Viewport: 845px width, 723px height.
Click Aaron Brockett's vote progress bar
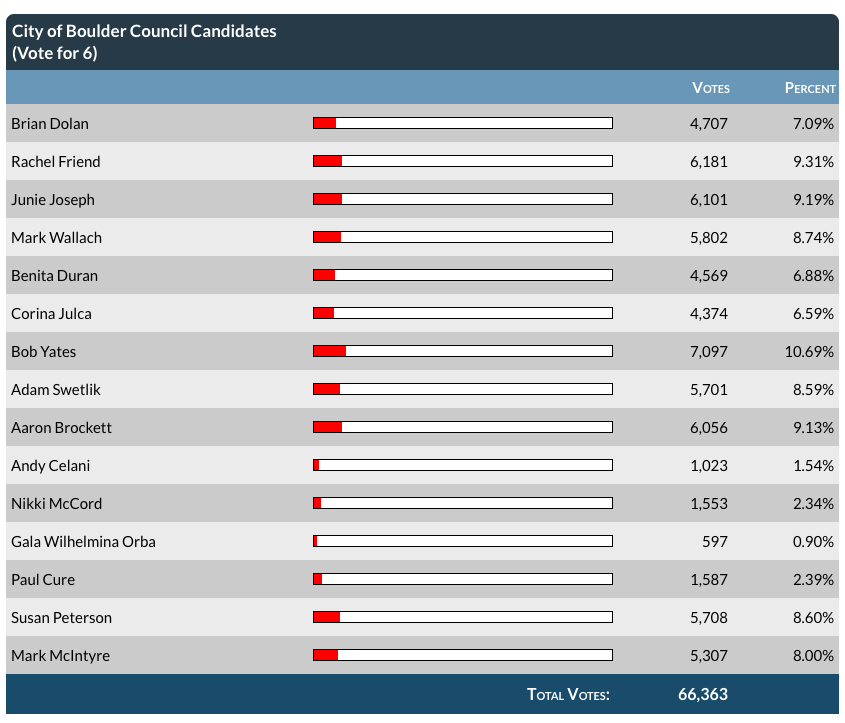pos(462,427)
